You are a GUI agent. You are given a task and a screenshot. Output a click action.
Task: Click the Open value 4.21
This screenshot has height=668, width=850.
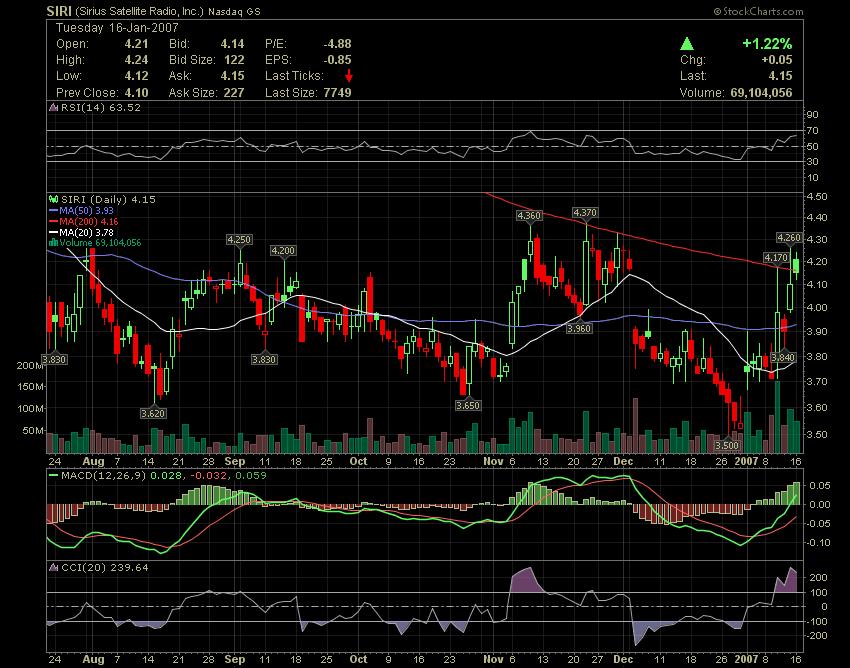click(x=136, y=44)
